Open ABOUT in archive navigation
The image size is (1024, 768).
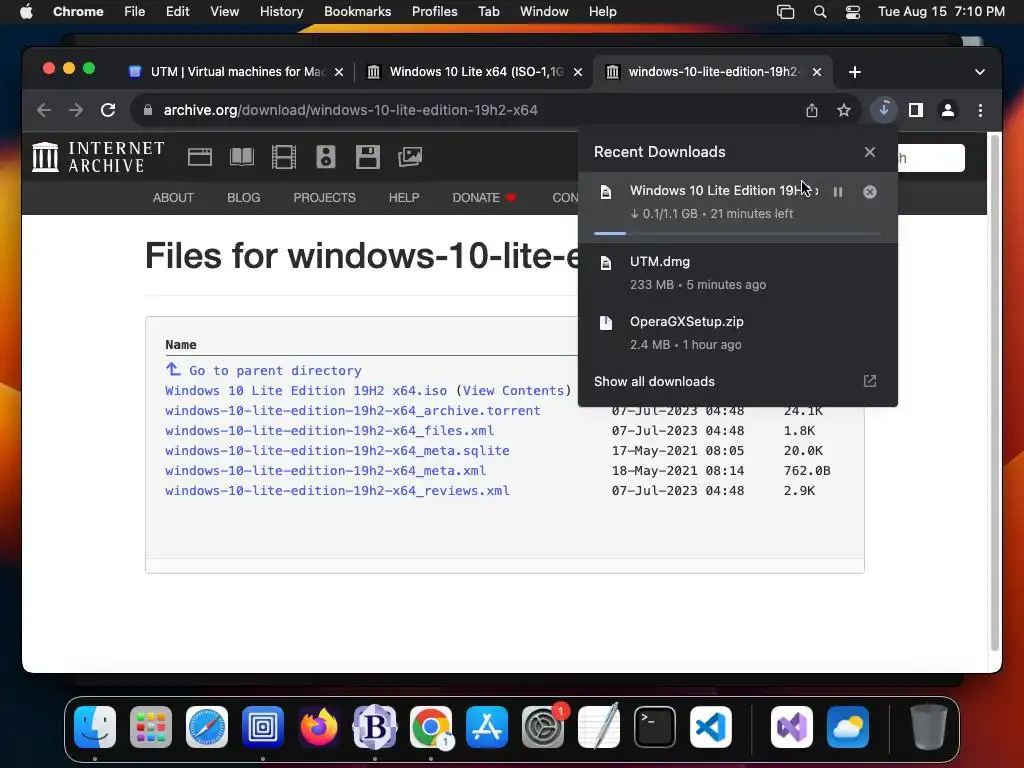tap(173, 198)
